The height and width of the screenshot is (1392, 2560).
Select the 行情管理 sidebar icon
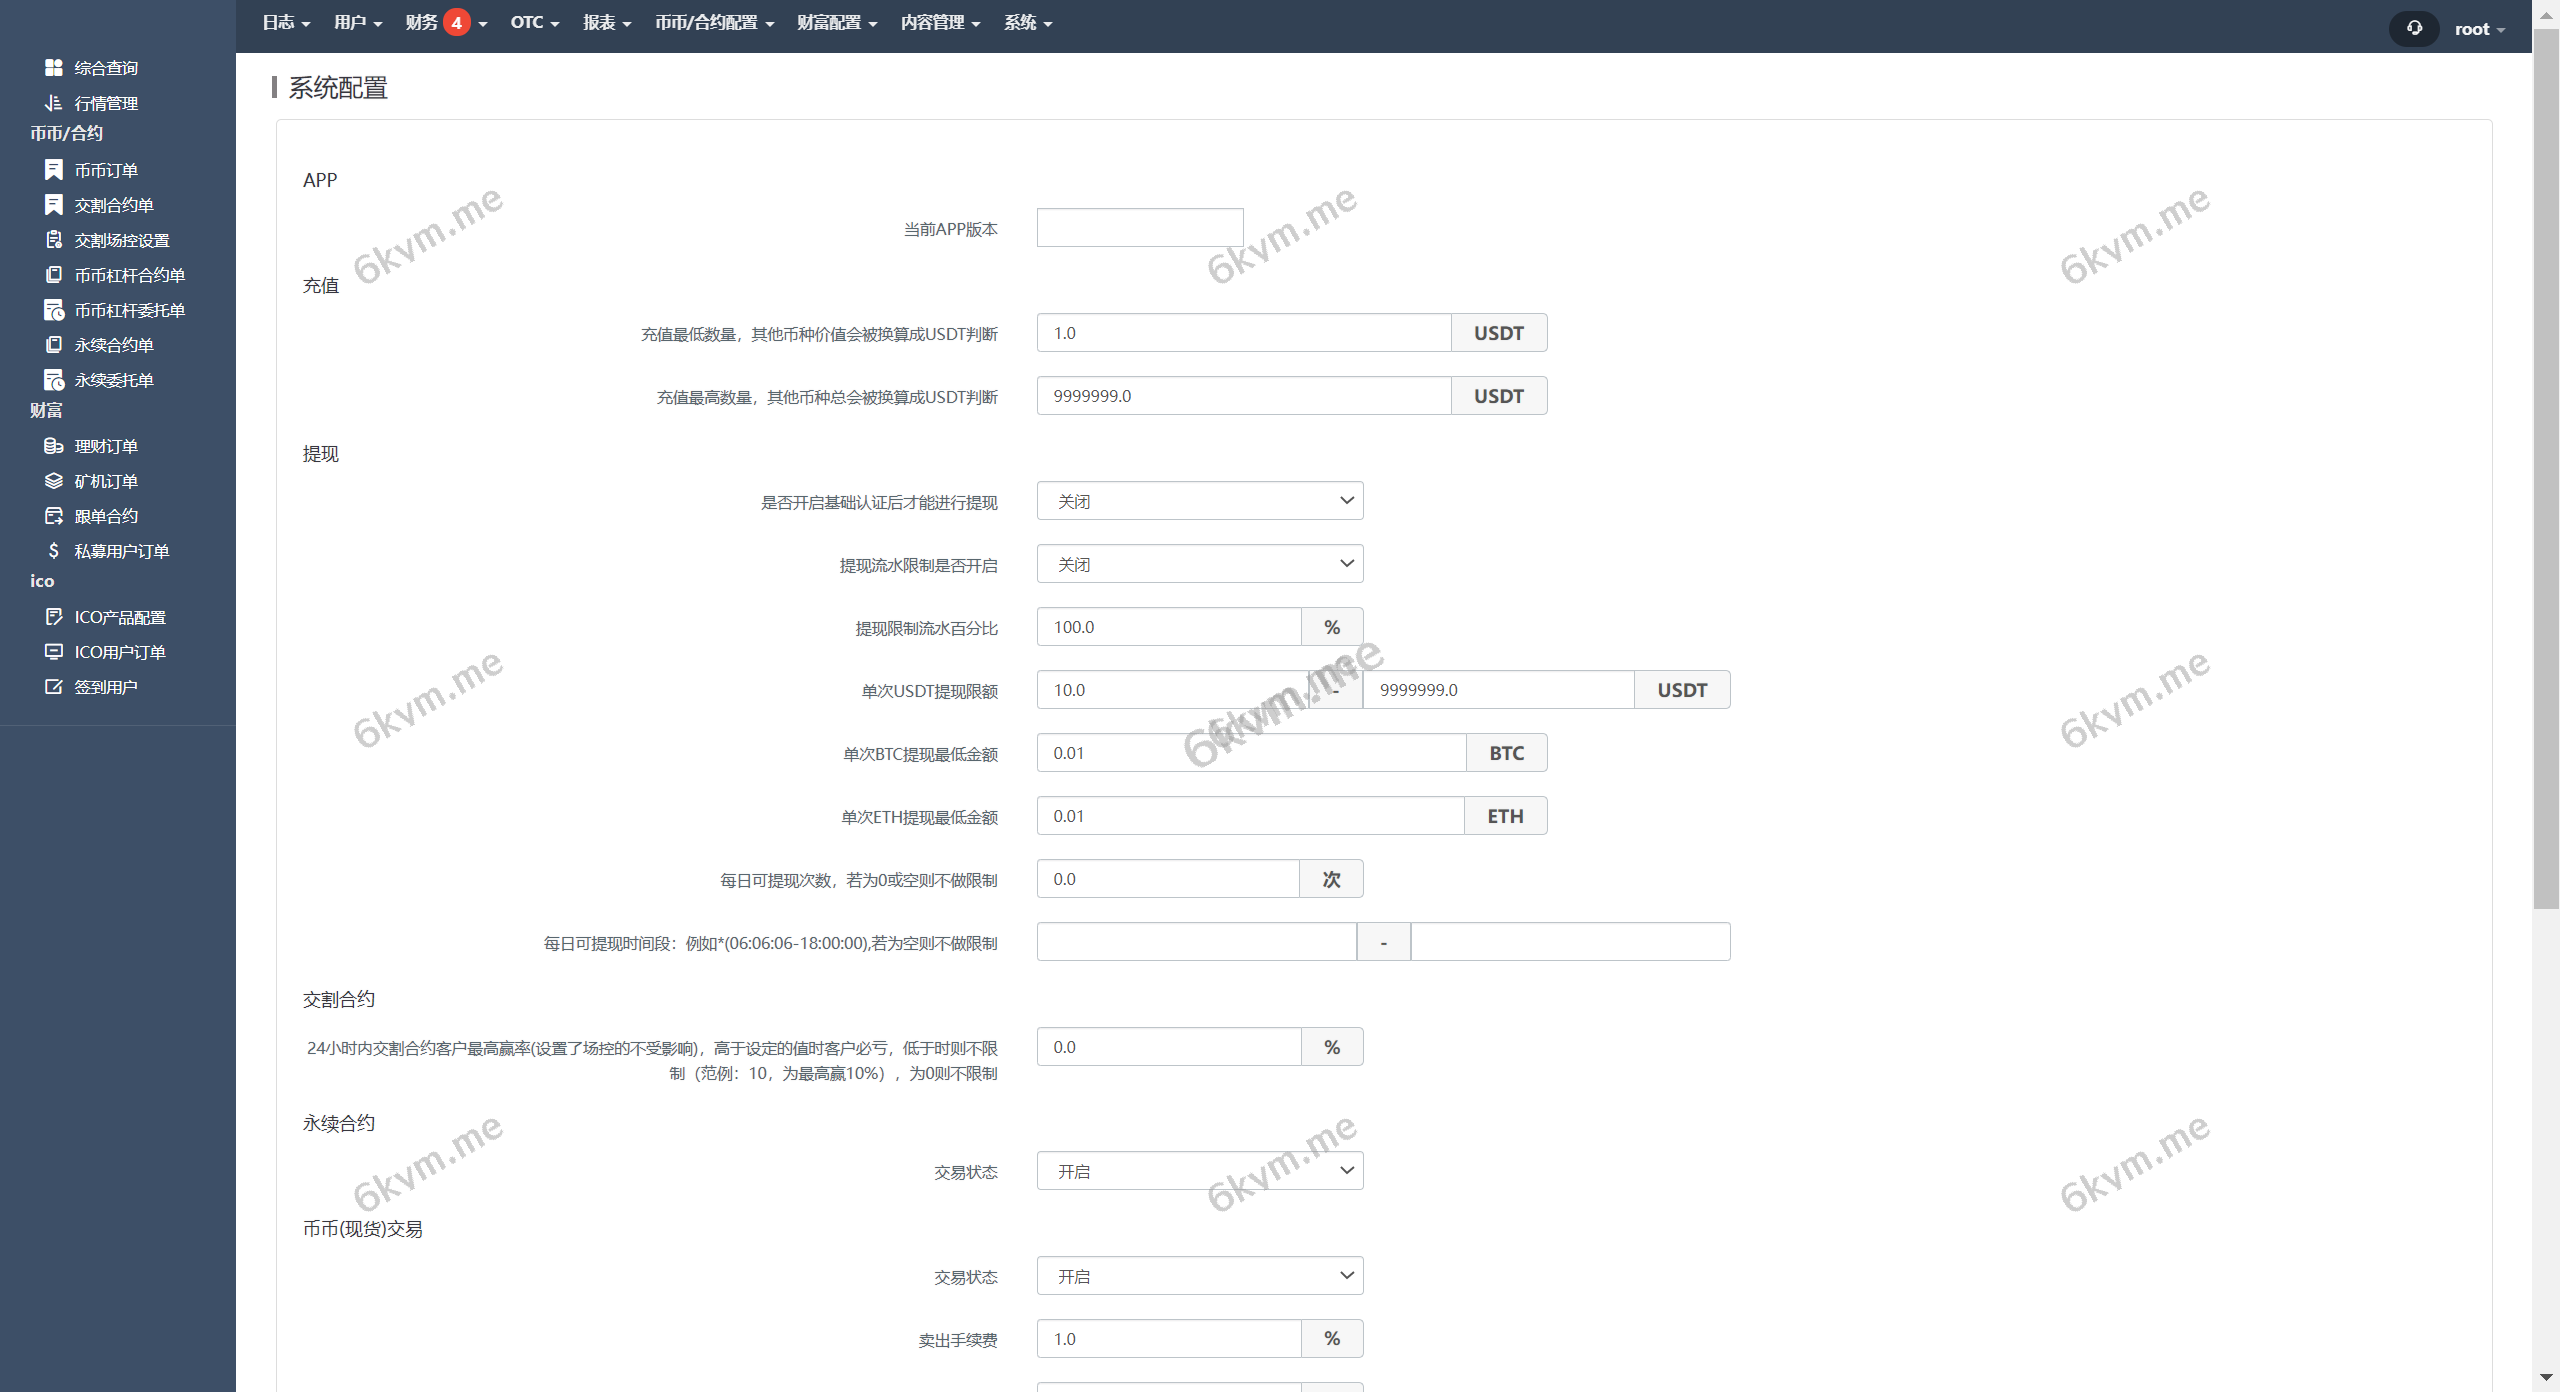click(x=54, y=102)
